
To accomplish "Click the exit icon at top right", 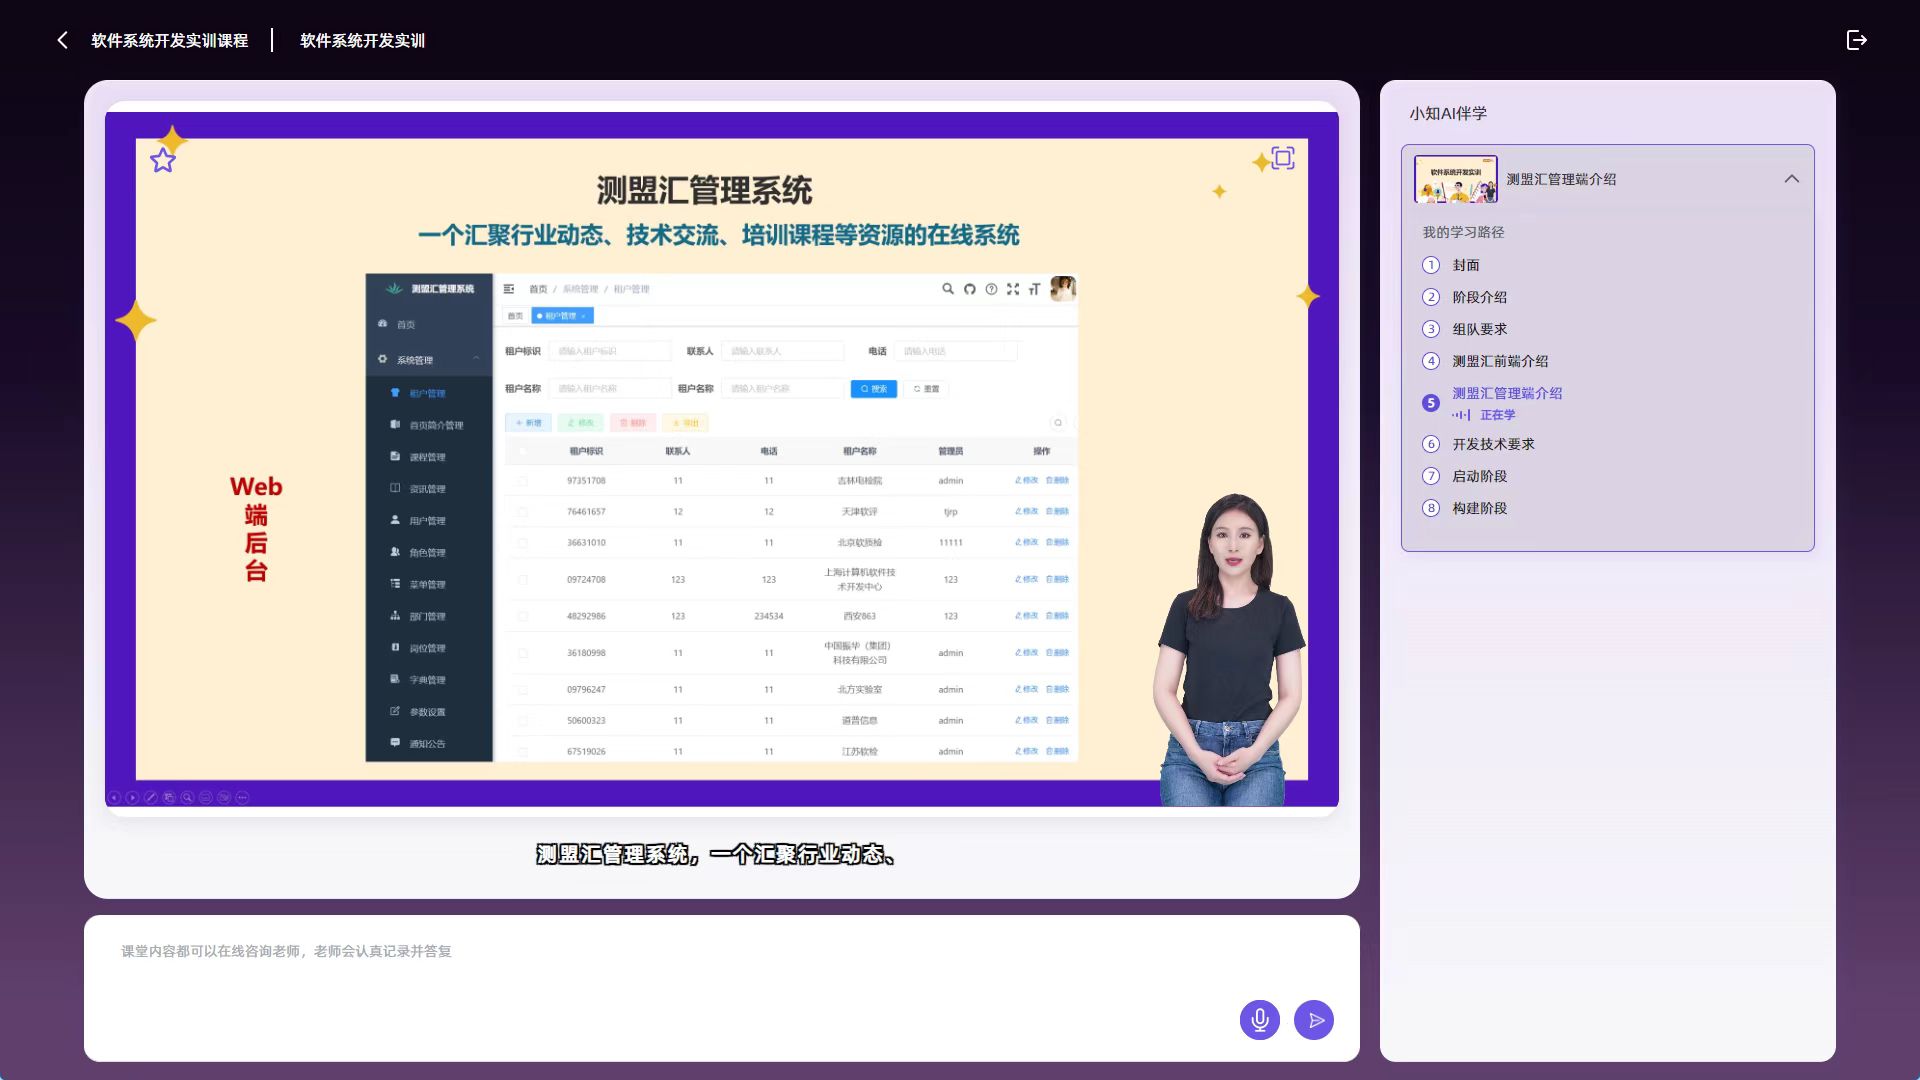I will coord(1856,40).
